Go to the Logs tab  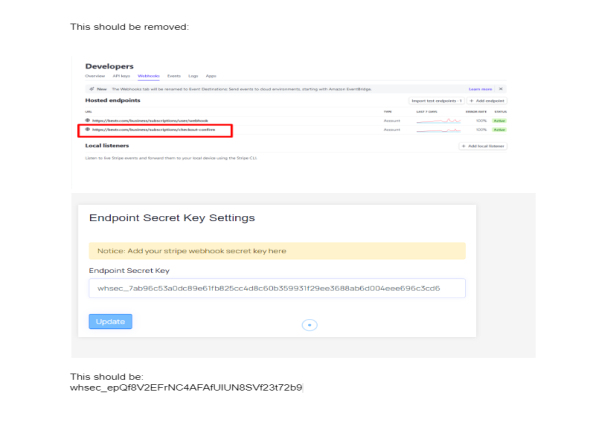coord(193,76)
